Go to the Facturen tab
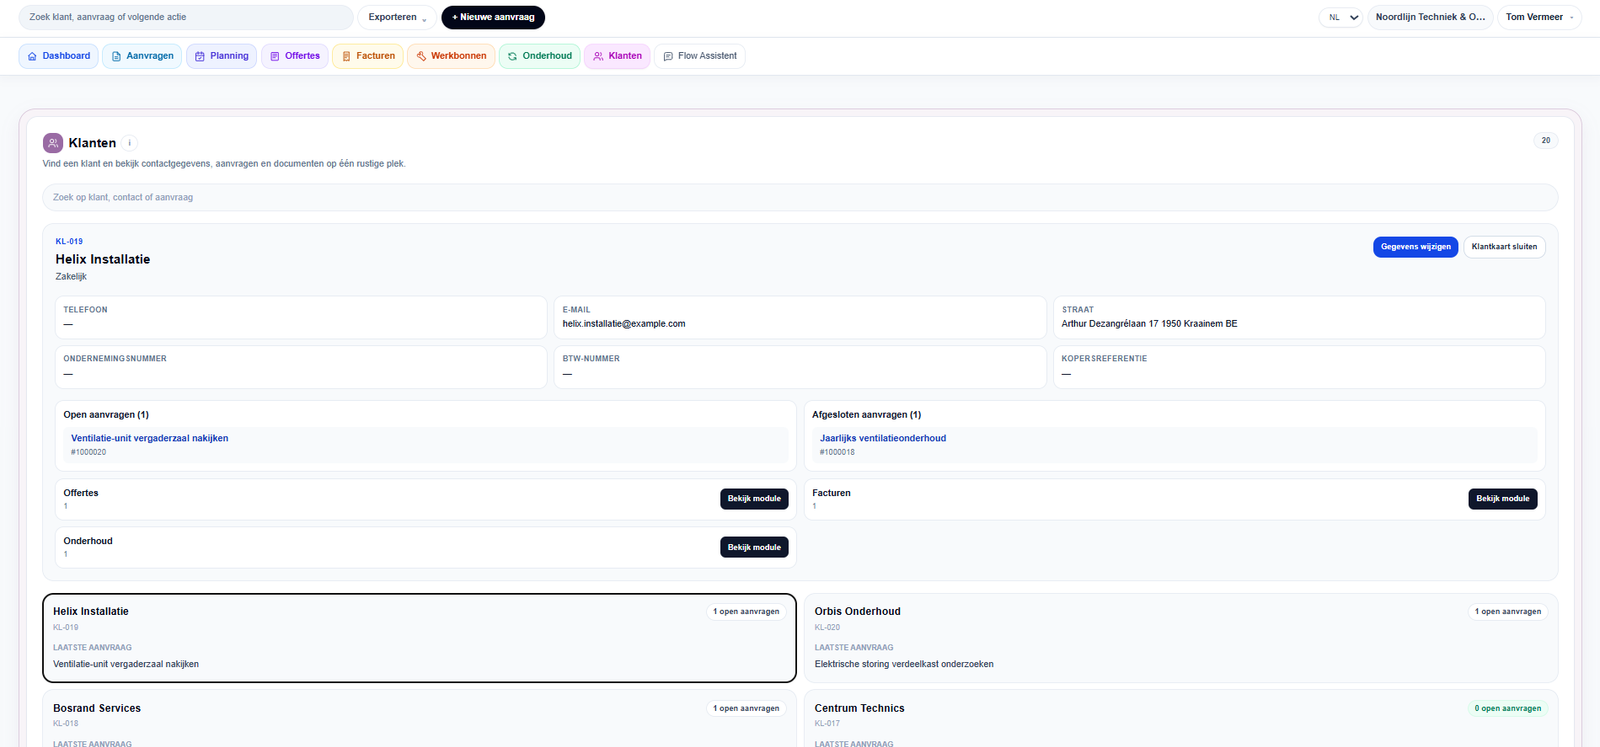Screen dimensions: 1600x747 (367, 56)
